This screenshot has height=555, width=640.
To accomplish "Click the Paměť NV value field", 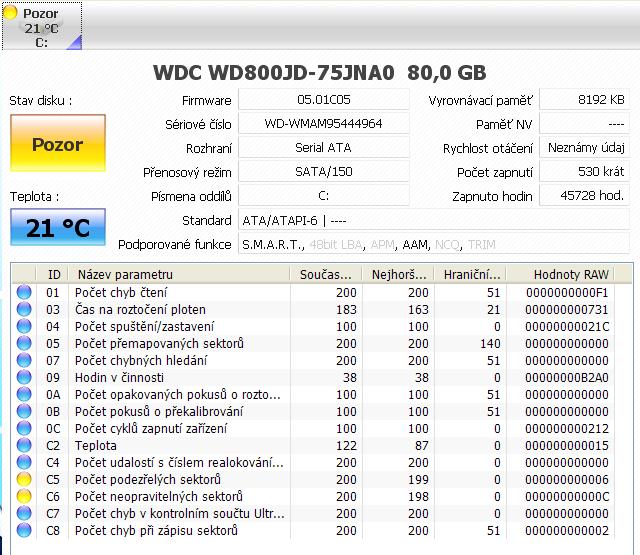I will point(584,124).
